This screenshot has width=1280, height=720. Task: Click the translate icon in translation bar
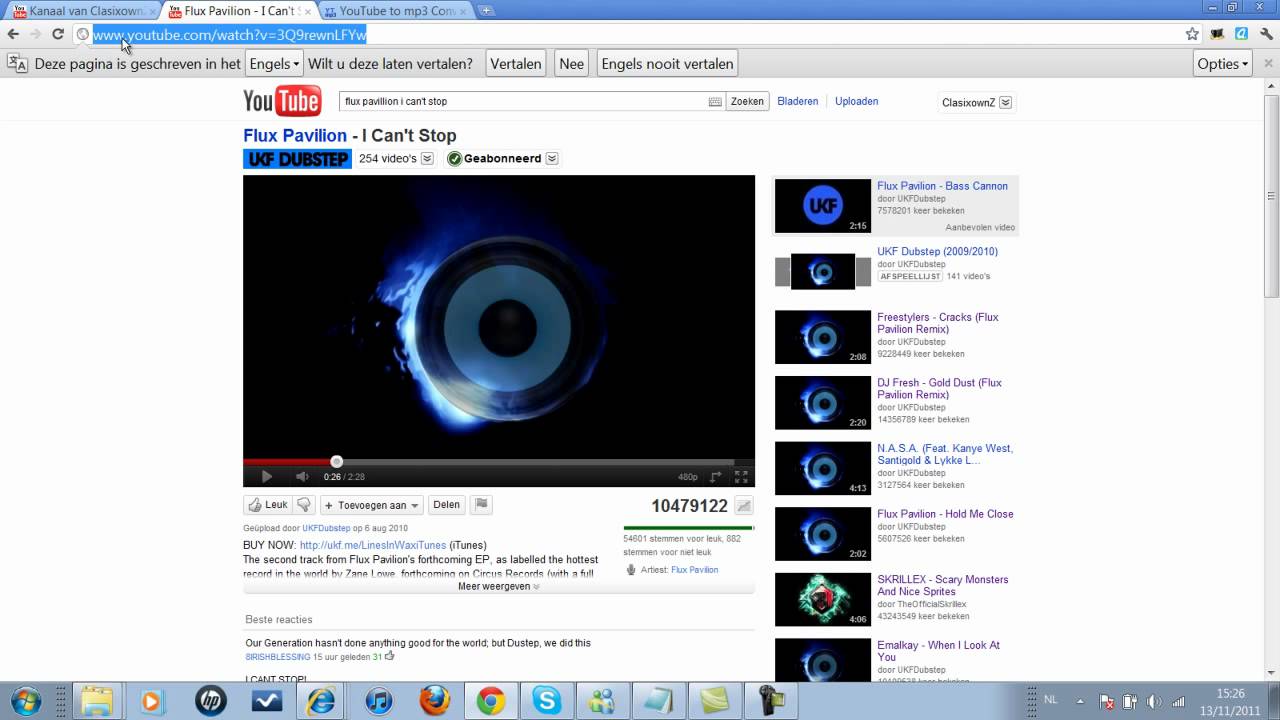[x=17, y=63]
